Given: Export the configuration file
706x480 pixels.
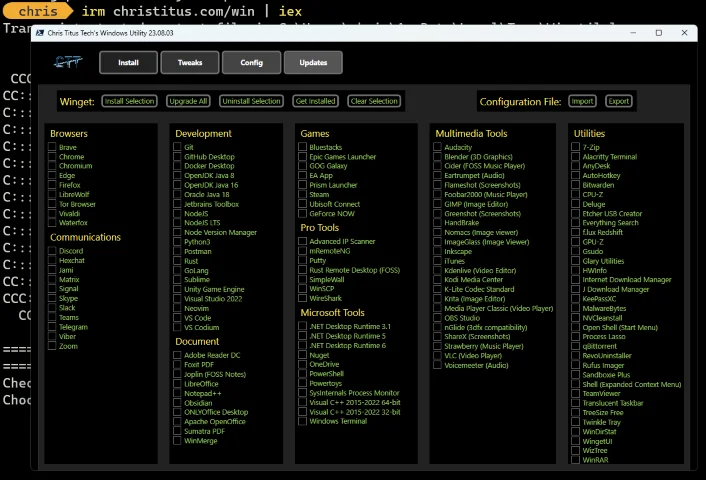Looking at the screenshot, I should coord(619,101).
